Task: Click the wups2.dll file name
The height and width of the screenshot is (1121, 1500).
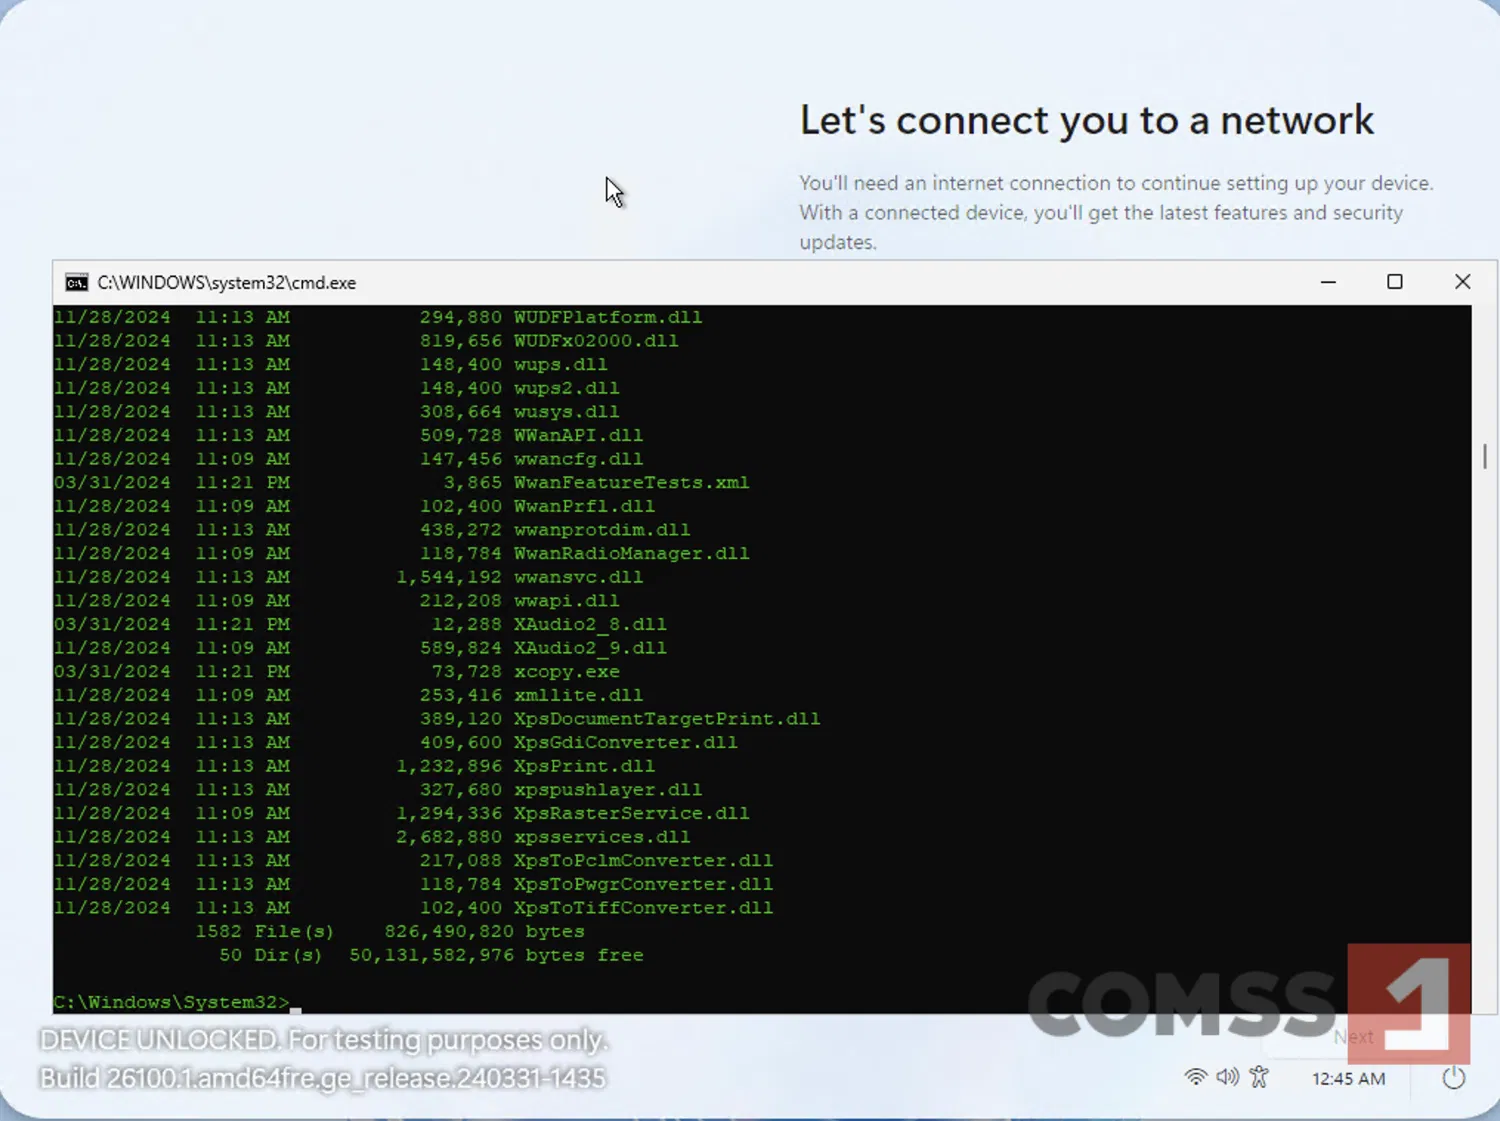Action: coord(567,388)
